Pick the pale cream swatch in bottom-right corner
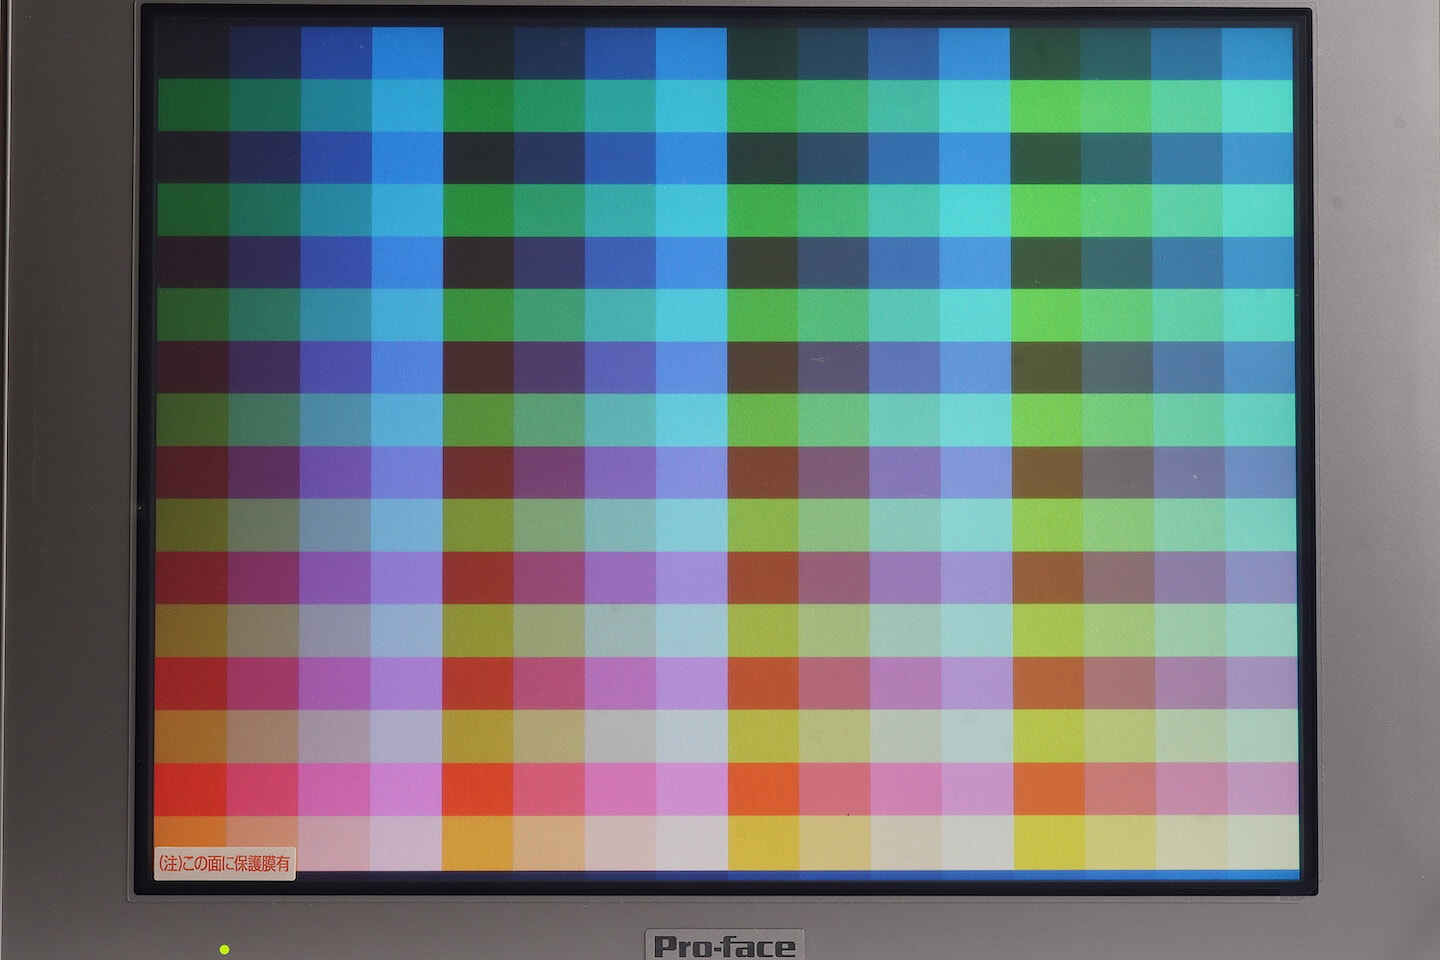Screen dimensions: 1440x960 pos(1260,842)
